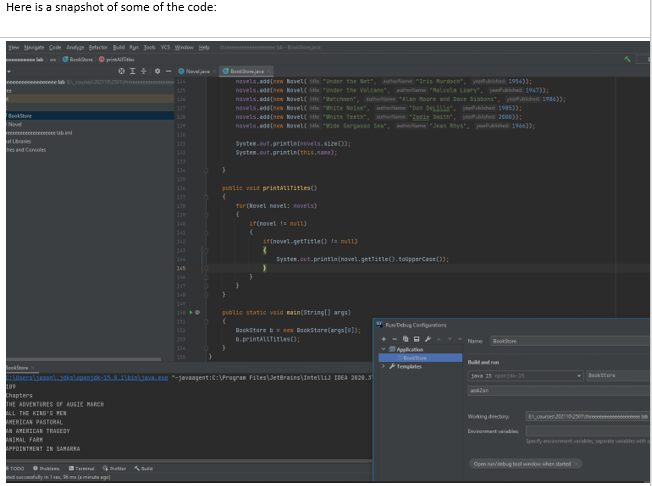Click the BookStore class icon in breadcrumb
Screen dimensions: 652x486
point(65,59)
